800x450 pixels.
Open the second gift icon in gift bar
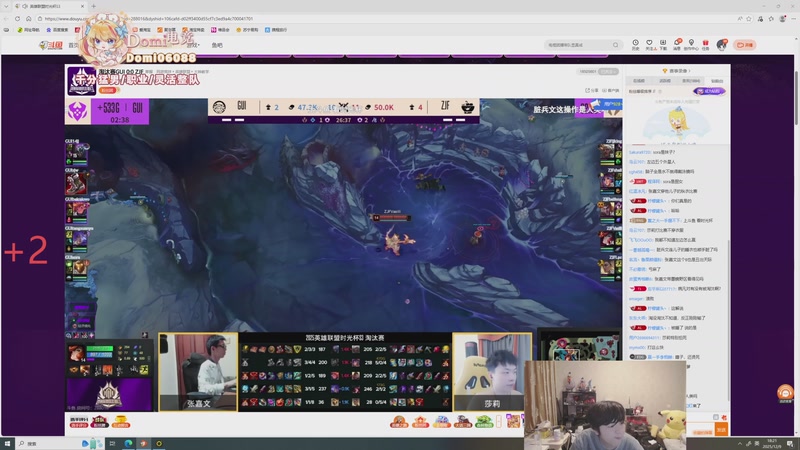coord(420,421)
